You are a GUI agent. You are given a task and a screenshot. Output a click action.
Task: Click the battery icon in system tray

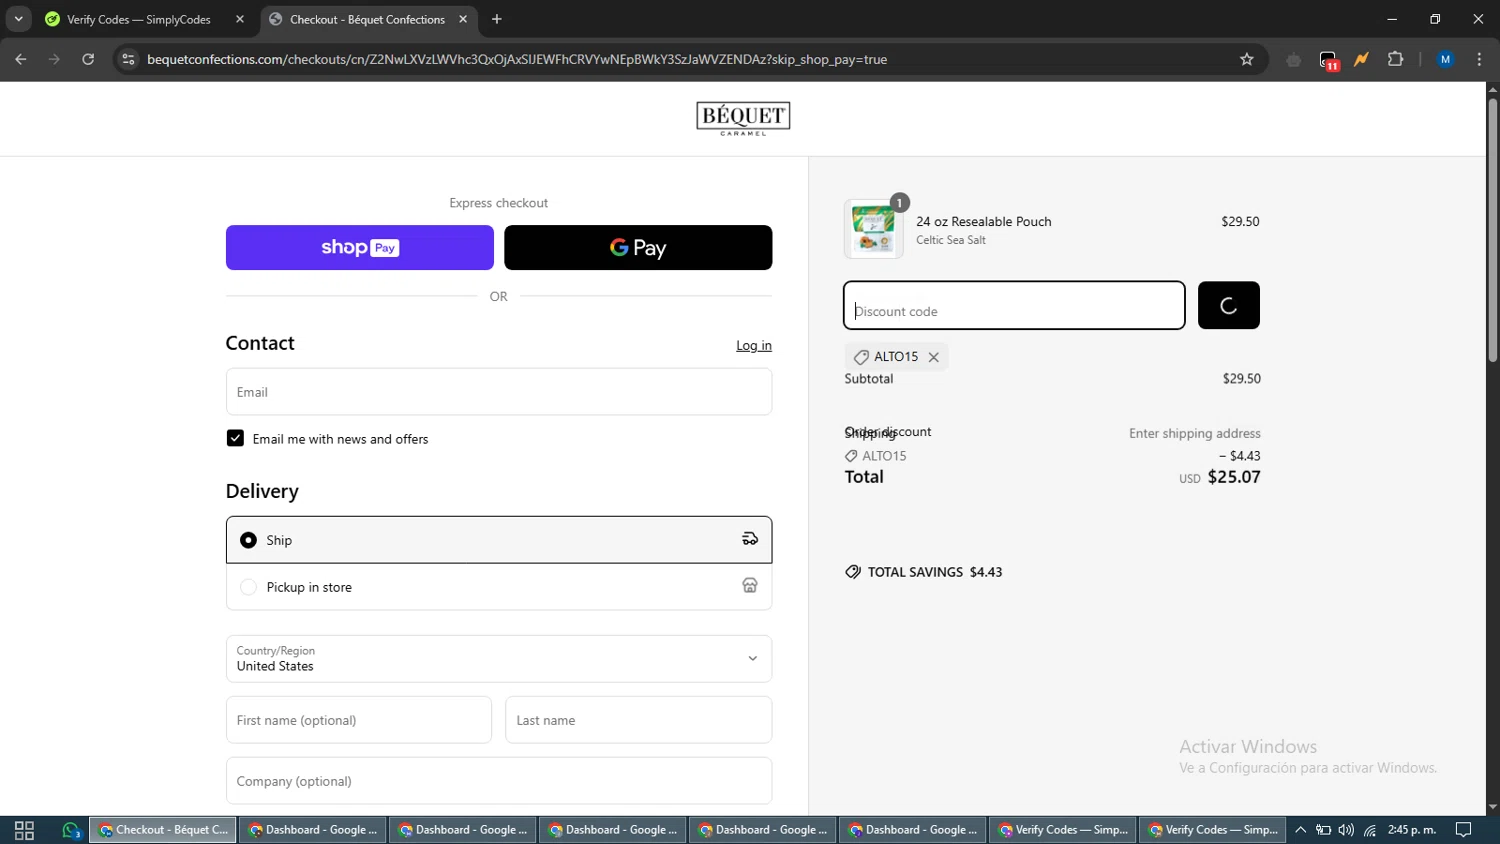point(1323,830)
